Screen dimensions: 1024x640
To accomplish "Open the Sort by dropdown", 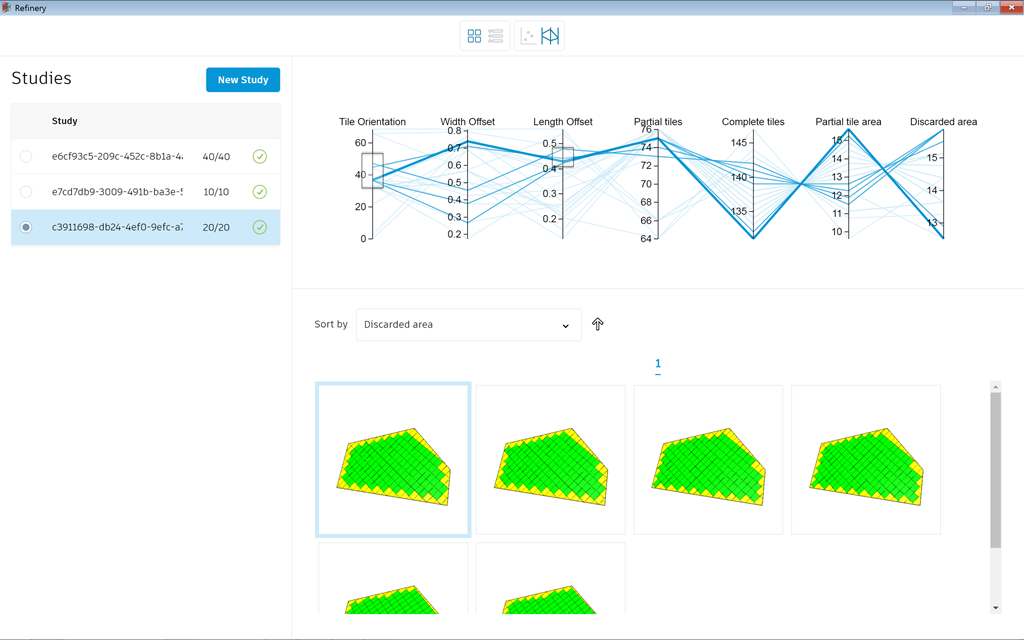I will coord(468,325).
